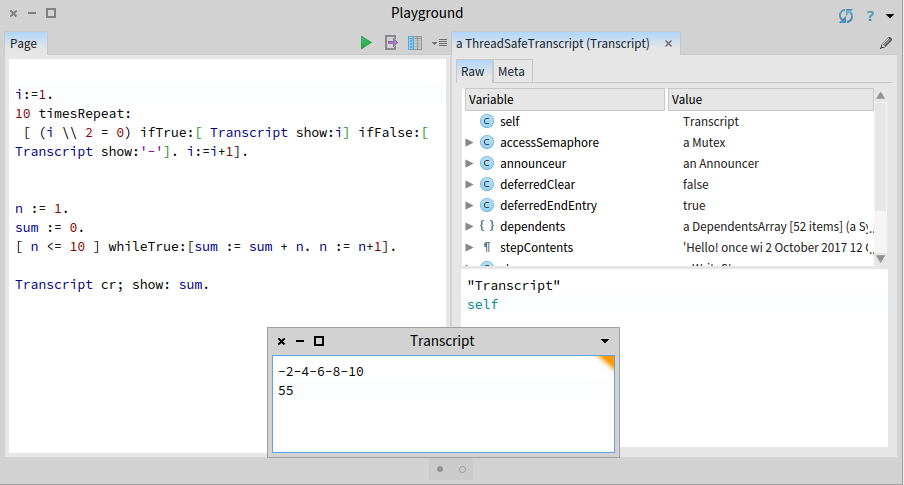Click the Publish/remote share icon
Screen dimensions: 904x485
click(391, 43)
